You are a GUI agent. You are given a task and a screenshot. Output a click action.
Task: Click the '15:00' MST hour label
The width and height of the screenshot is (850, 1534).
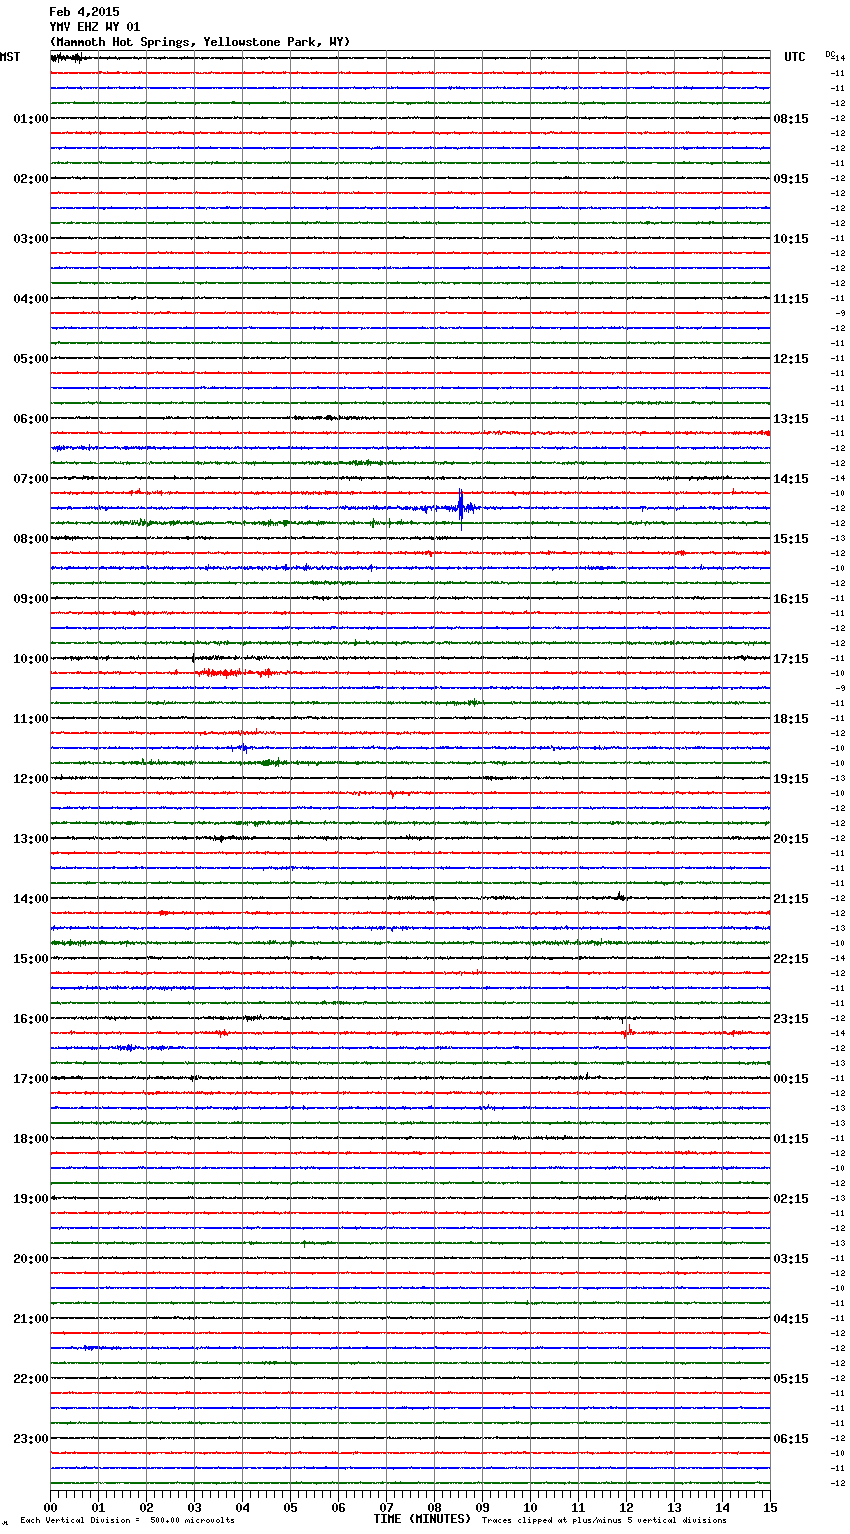tap(30, 959)
